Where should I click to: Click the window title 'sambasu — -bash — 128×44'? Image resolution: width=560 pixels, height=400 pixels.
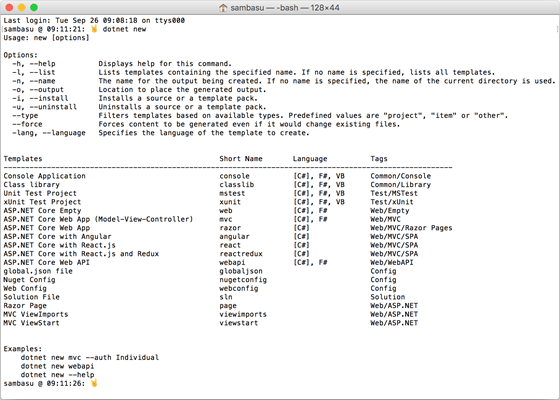coord(285,8)
